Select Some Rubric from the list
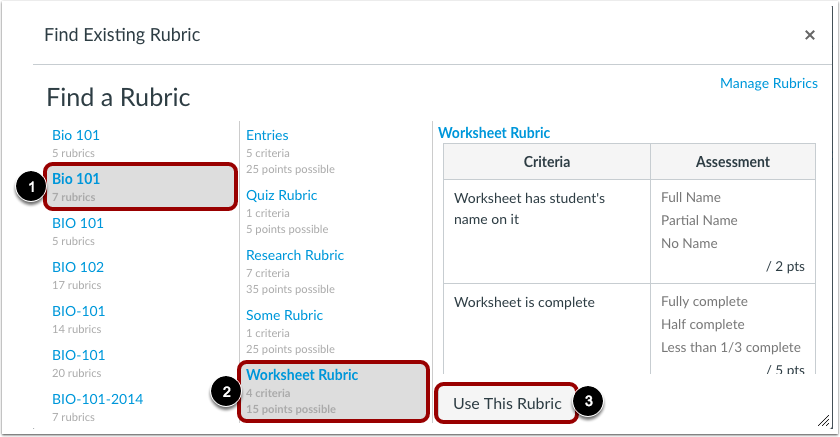 pyautogui.click(x=284, y=315)
